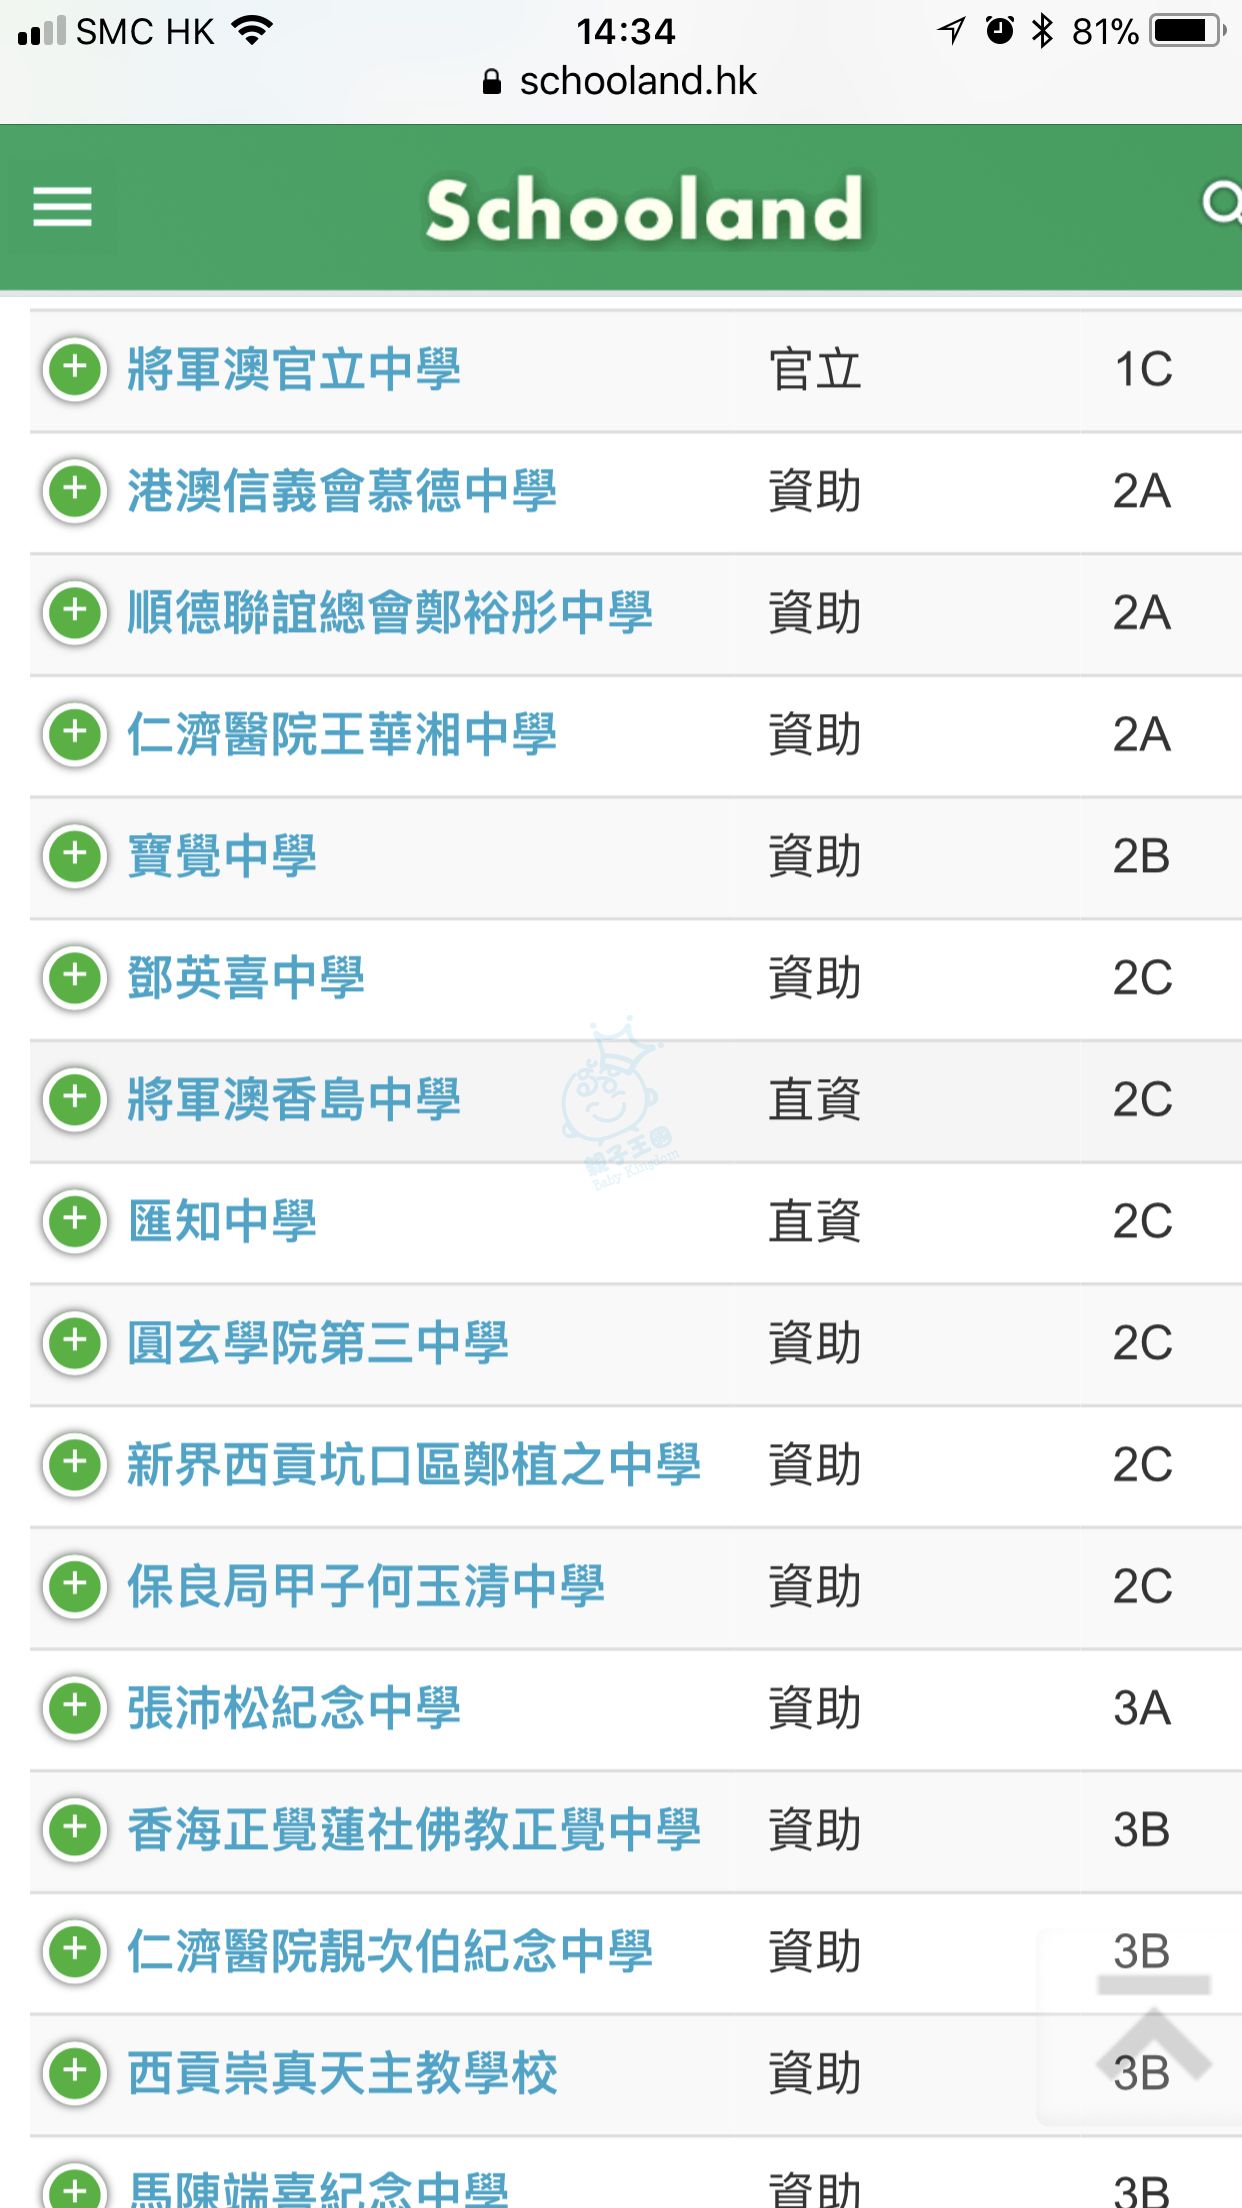Open the hamburger menu
1242x2208 pixels.
click(x=62, y=207)
